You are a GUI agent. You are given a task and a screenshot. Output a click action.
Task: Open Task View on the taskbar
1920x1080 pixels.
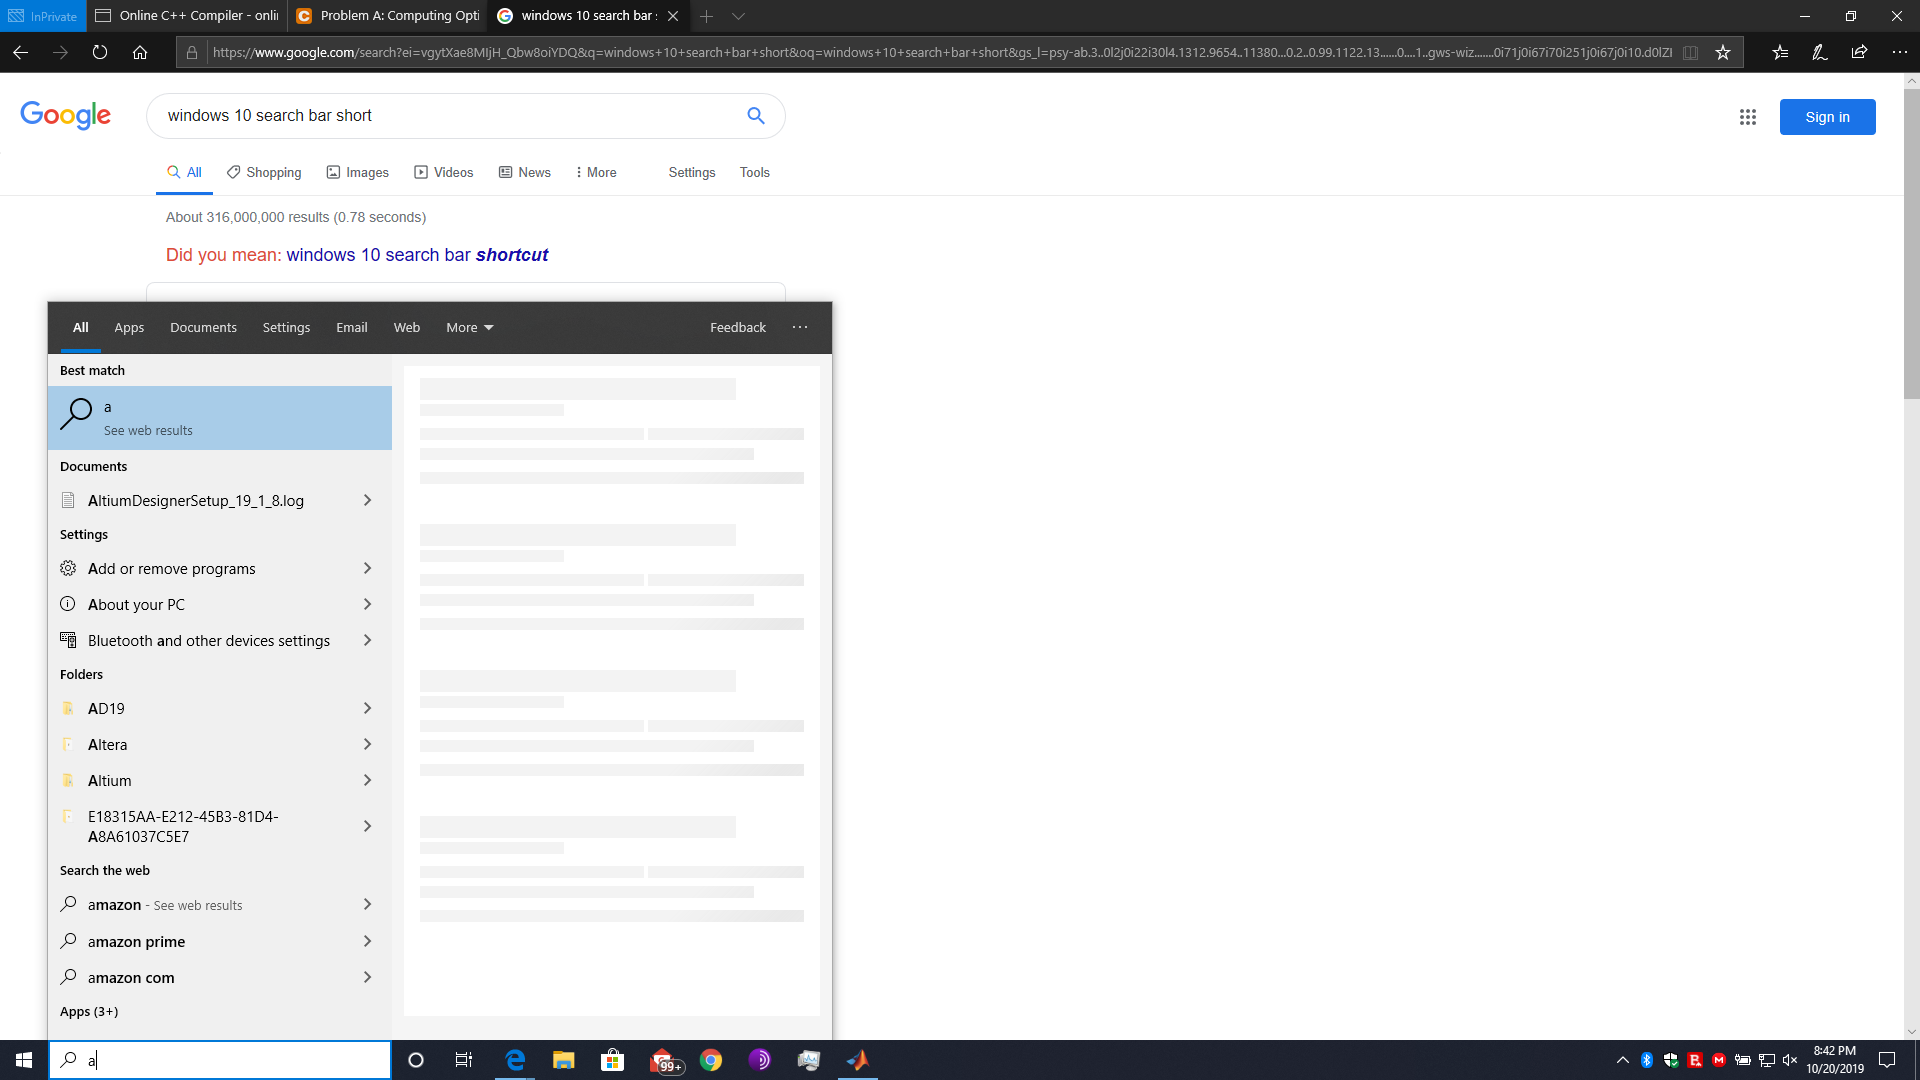point(464,1060)
